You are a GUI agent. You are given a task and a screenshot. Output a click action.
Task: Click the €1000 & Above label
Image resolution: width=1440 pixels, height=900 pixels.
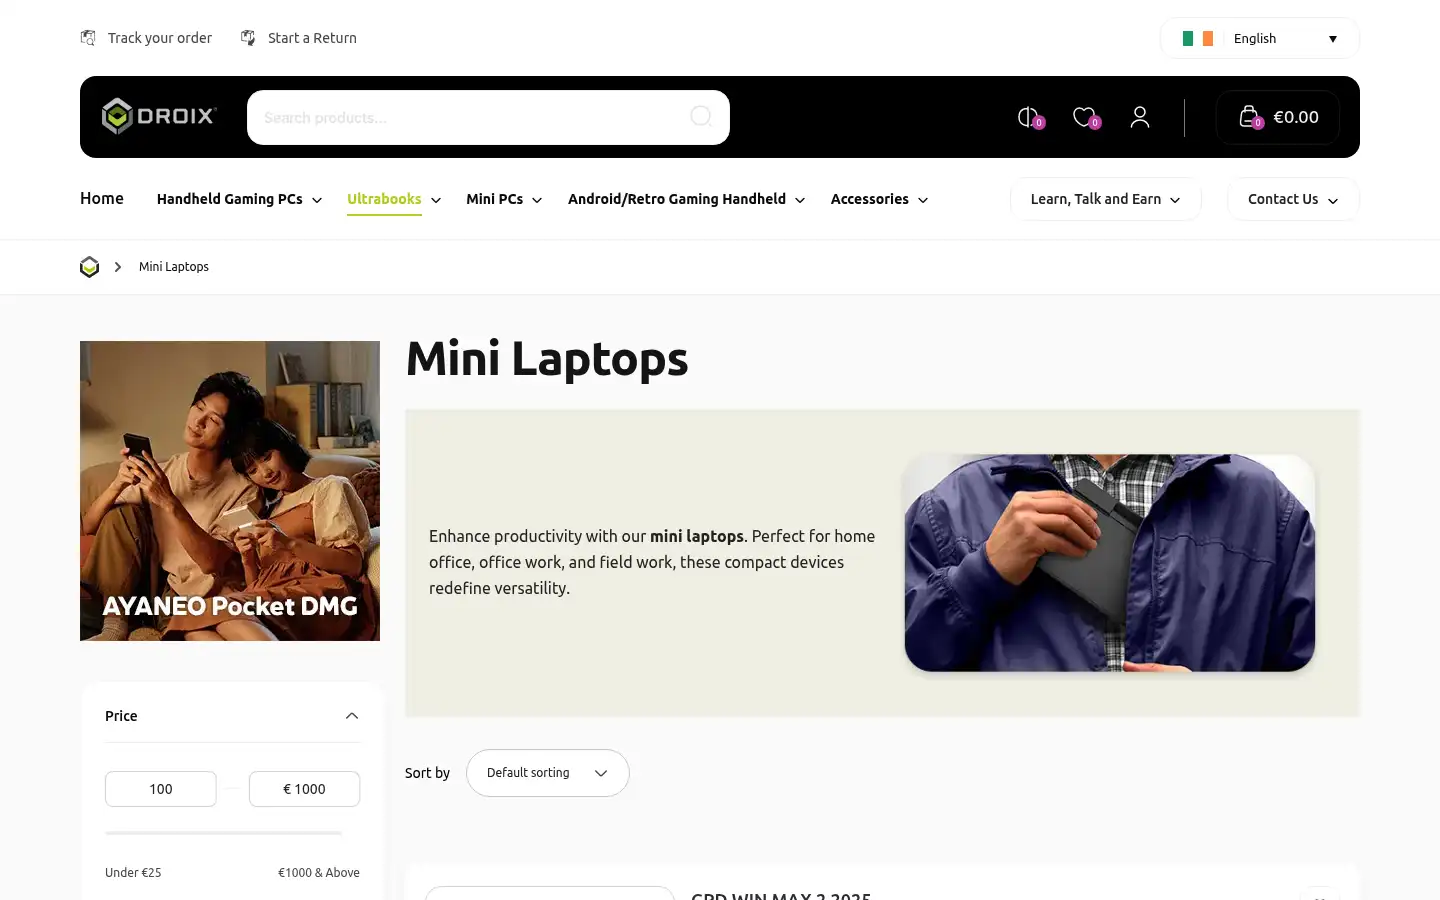pyautogui.click(x=319, y=873)
